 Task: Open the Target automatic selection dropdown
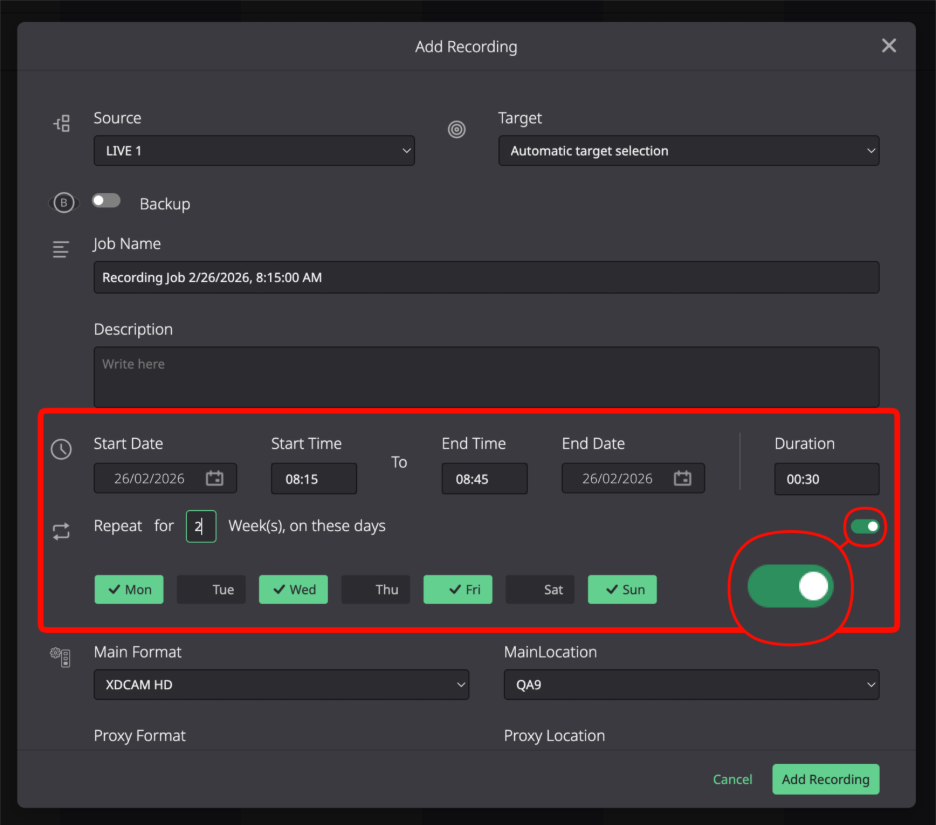tap(689, 150)
